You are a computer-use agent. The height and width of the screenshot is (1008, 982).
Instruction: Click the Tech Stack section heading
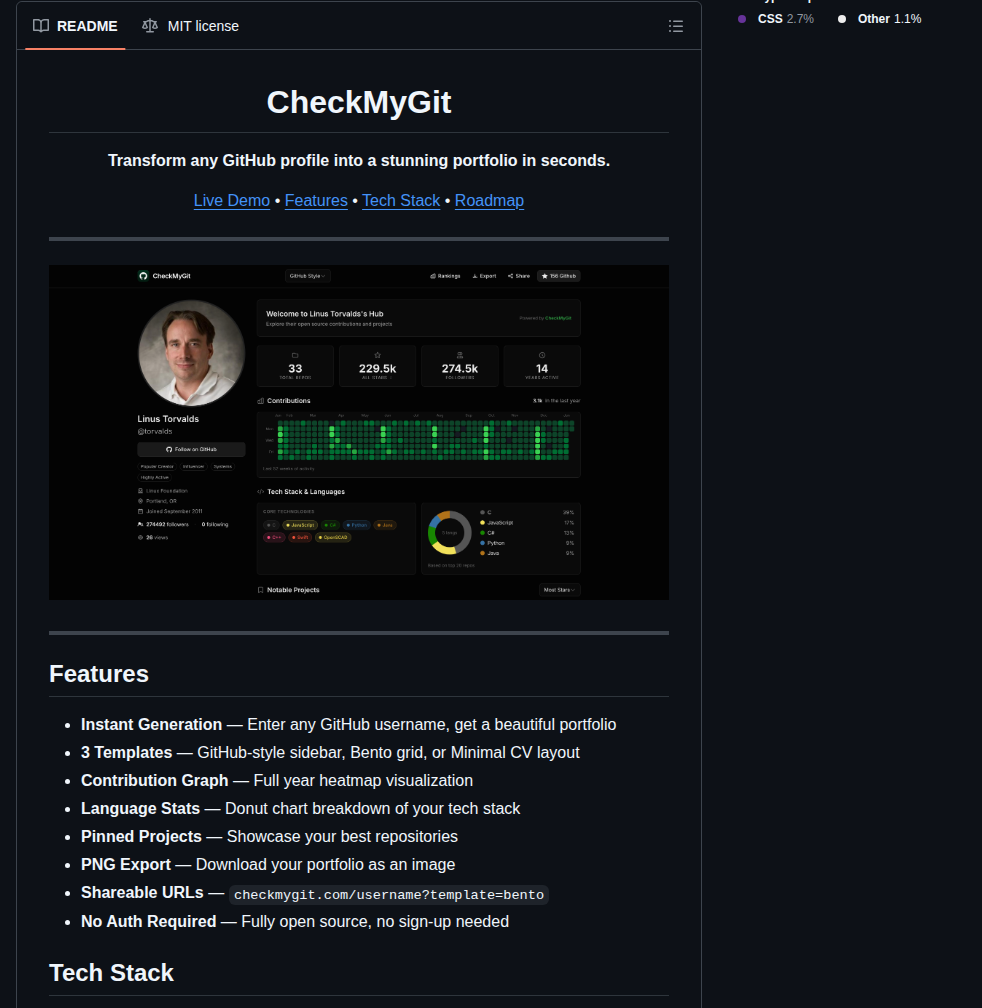(111, 973)
